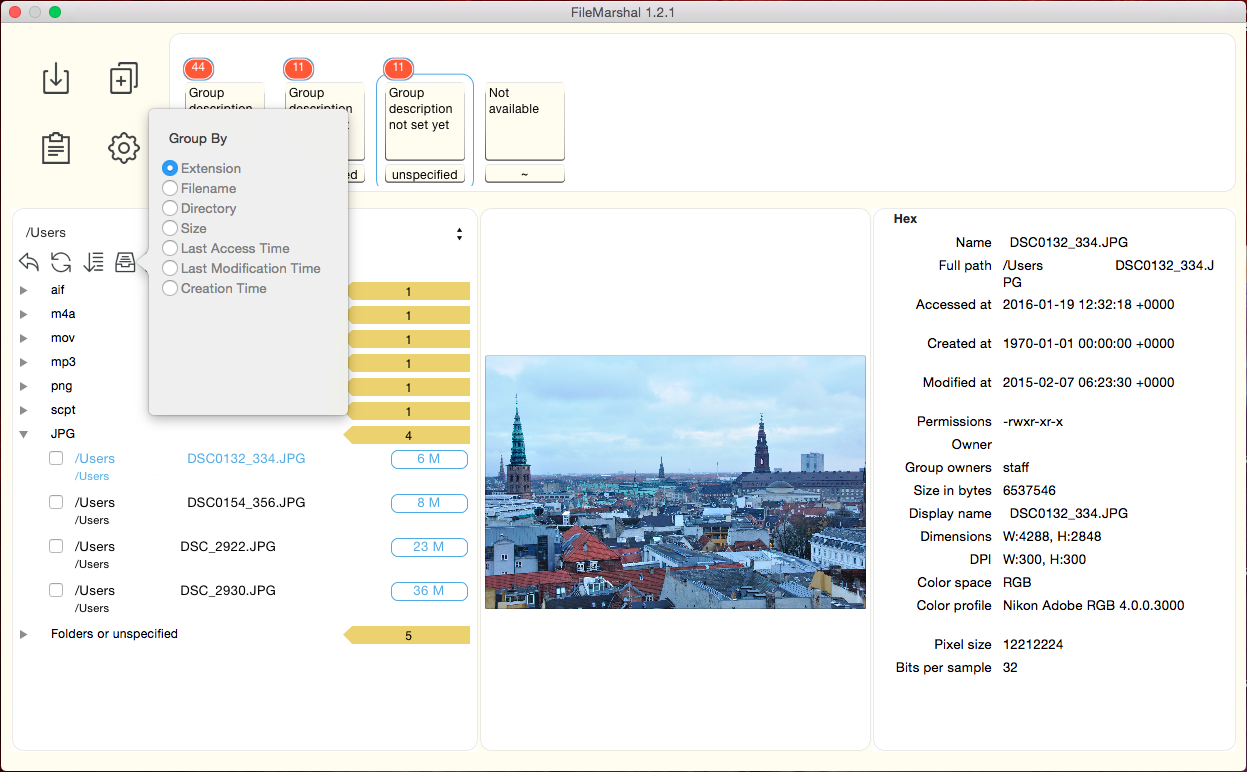1247x772 pixels.
Task: Open the /Users path selector stepper
Action: [459, 234]
